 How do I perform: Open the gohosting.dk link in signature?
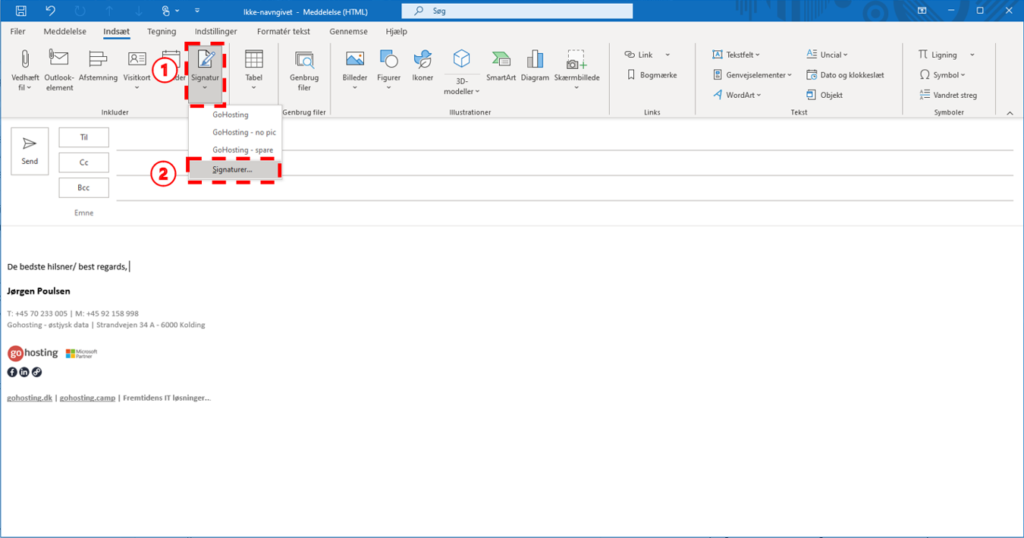point(29,397)
